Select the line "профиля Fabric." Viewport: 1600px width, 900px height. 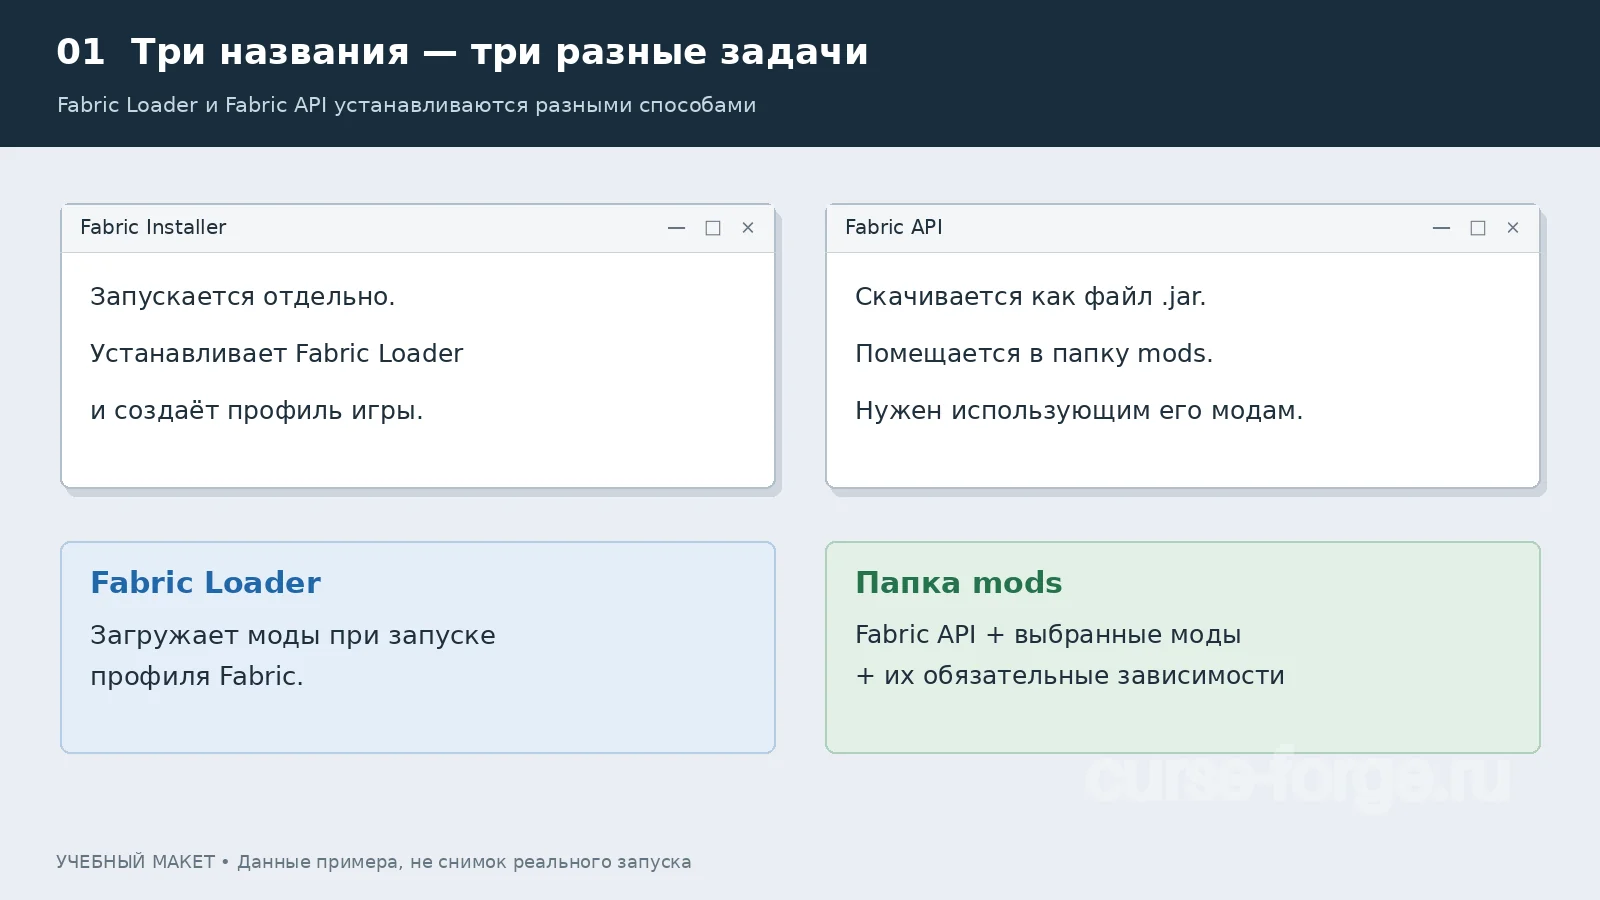(197, 677)
